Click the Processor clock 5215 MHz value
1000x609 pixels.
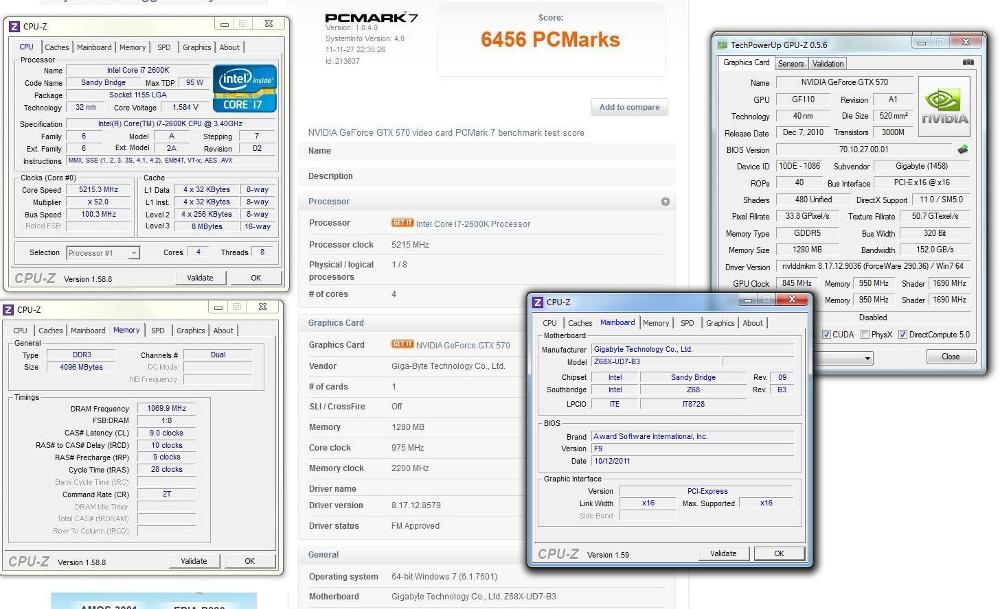[410, 245]
